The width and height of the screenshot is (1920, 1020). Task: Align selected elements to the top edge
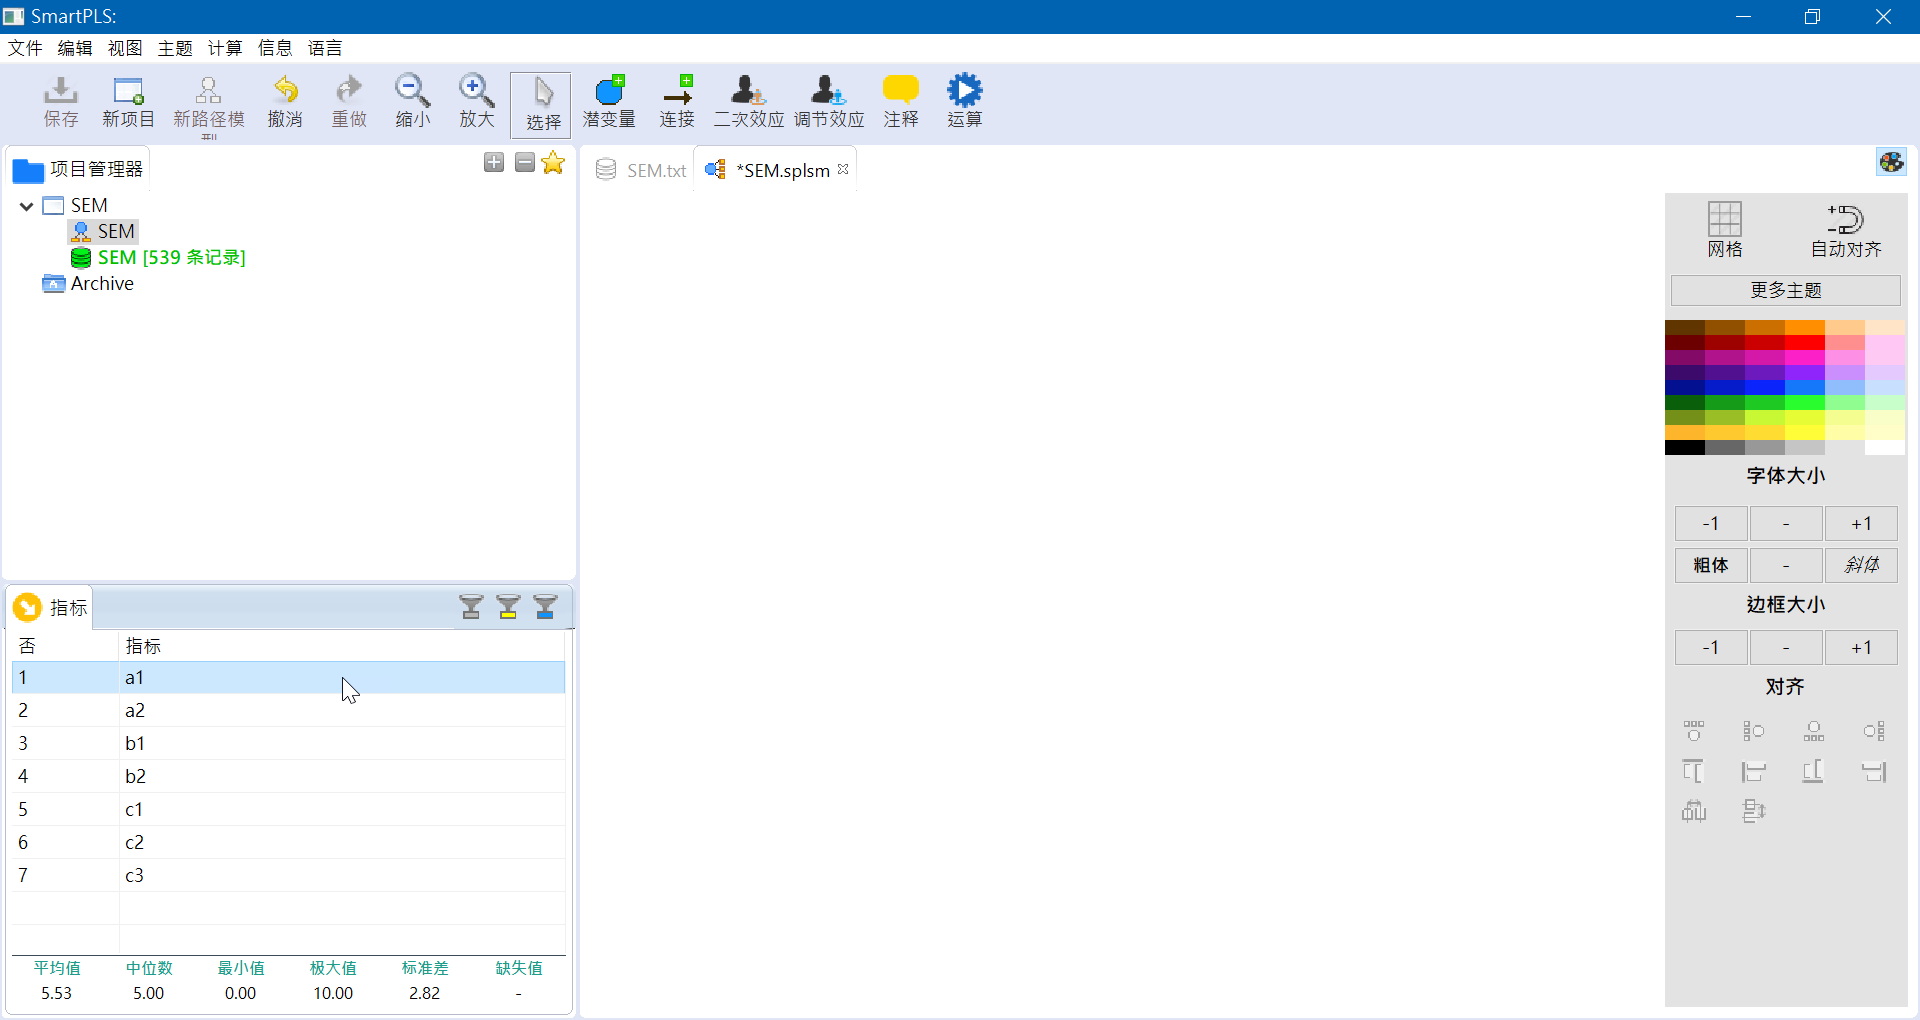point(1694,771)
